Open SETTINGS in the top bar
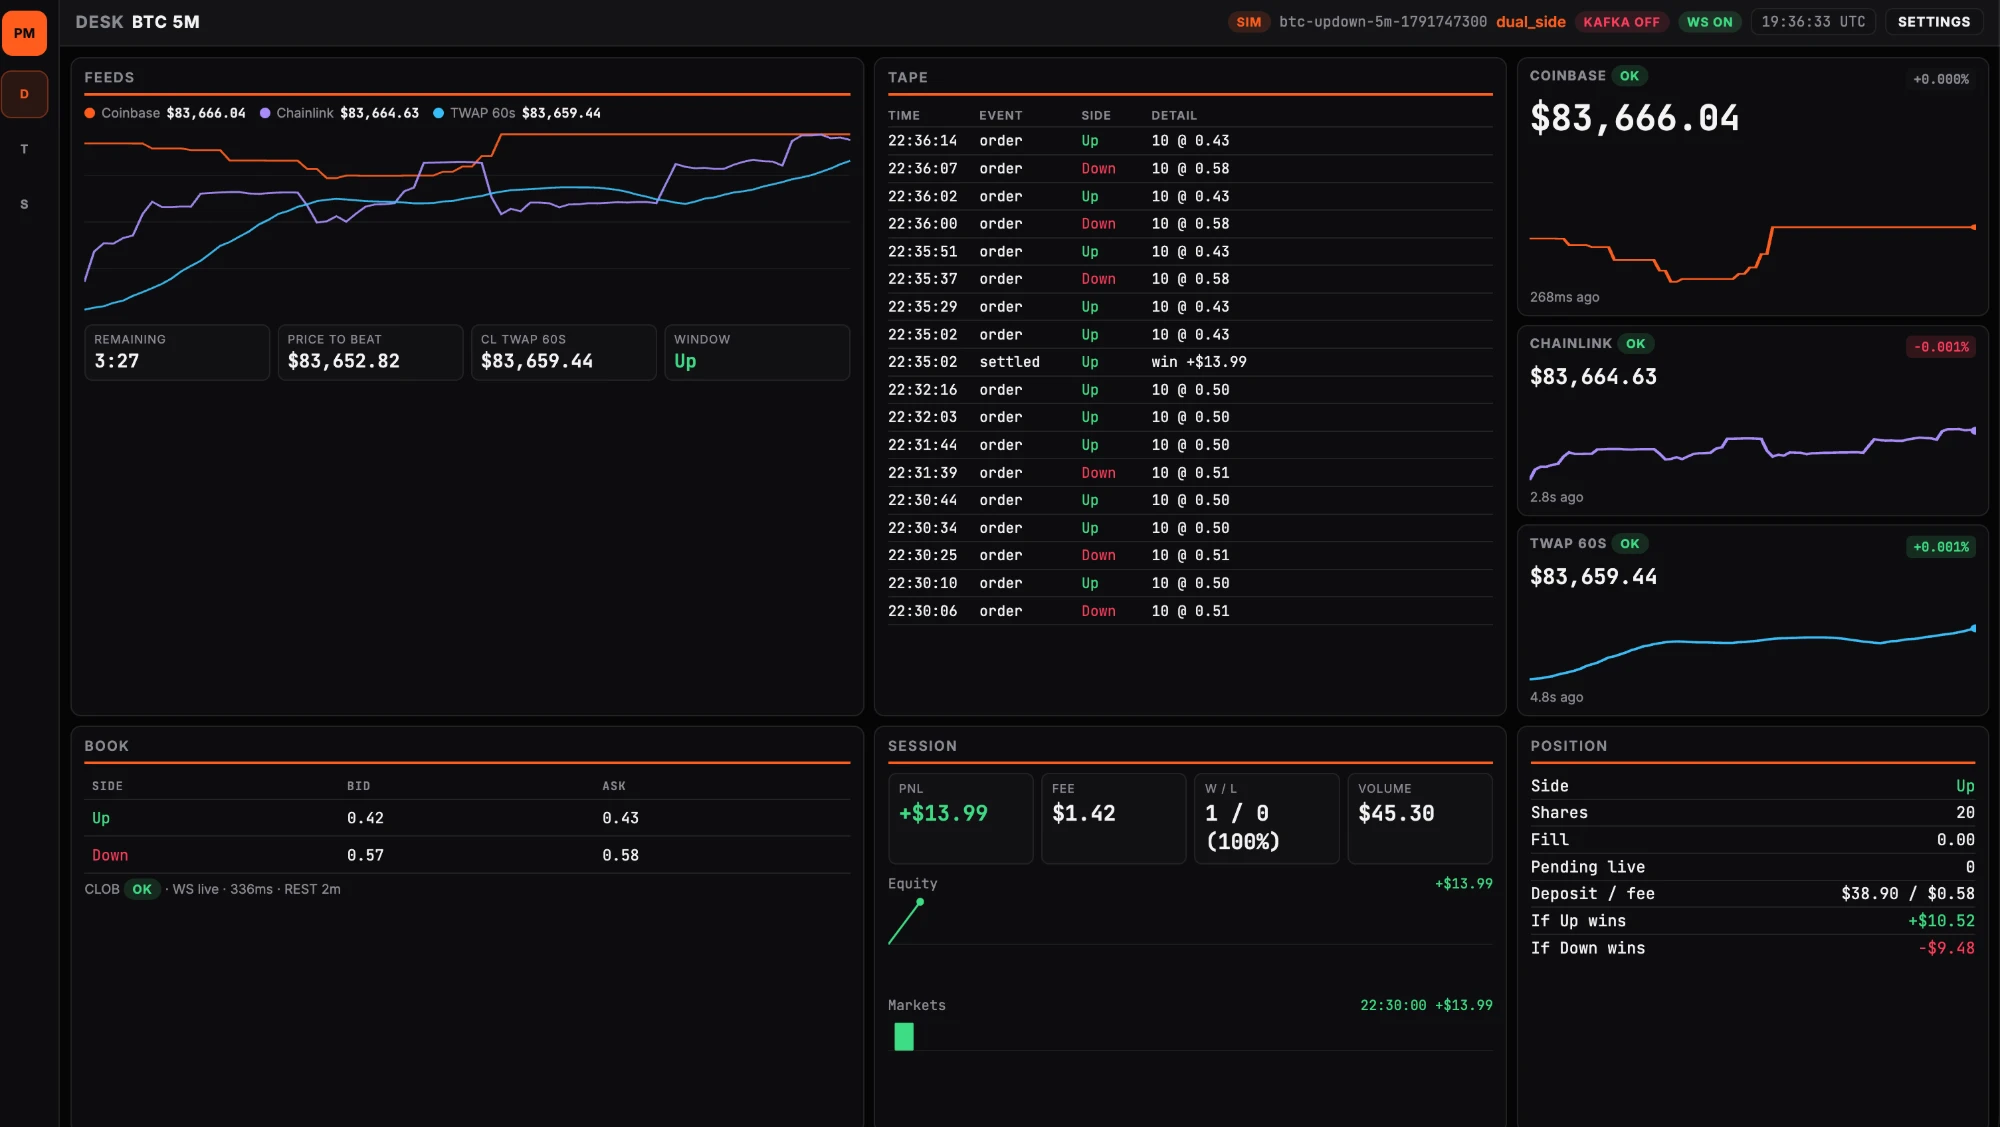 tap(1933, 22)
